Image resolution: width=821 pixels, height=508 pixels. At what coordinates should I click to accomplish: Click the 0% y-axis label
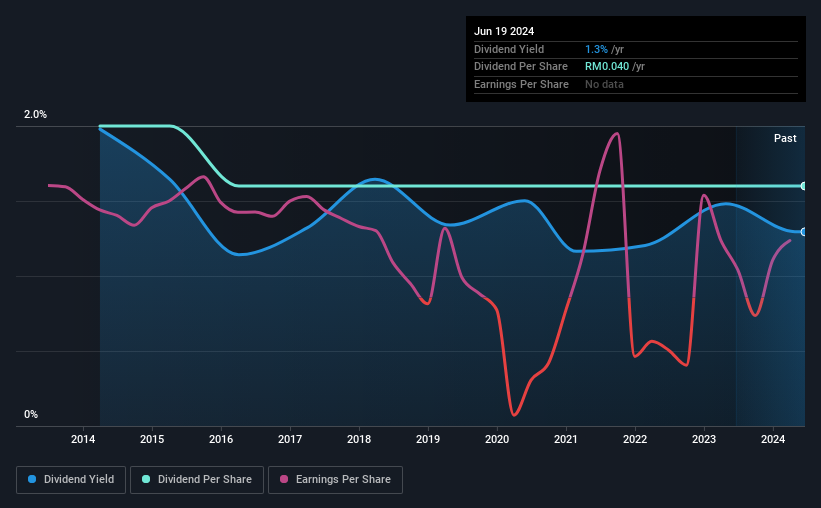click(31, 414)
